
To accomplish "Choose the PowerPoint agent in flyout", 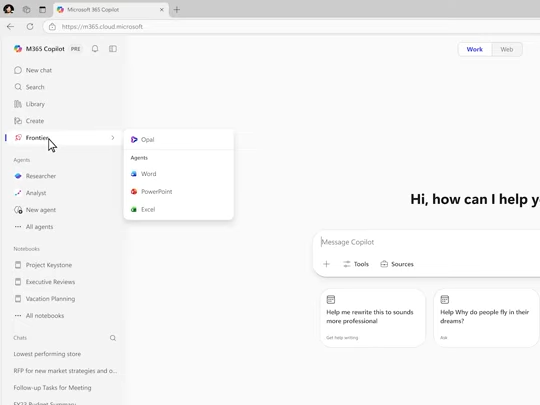I will click(179, 191).
